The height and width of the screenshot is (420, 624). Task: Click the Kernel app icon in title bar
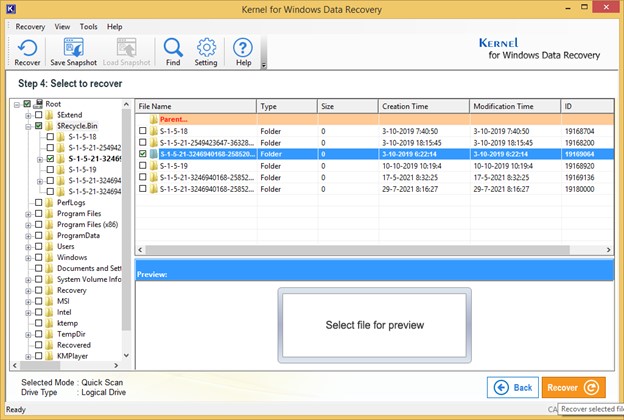point(11,8)
